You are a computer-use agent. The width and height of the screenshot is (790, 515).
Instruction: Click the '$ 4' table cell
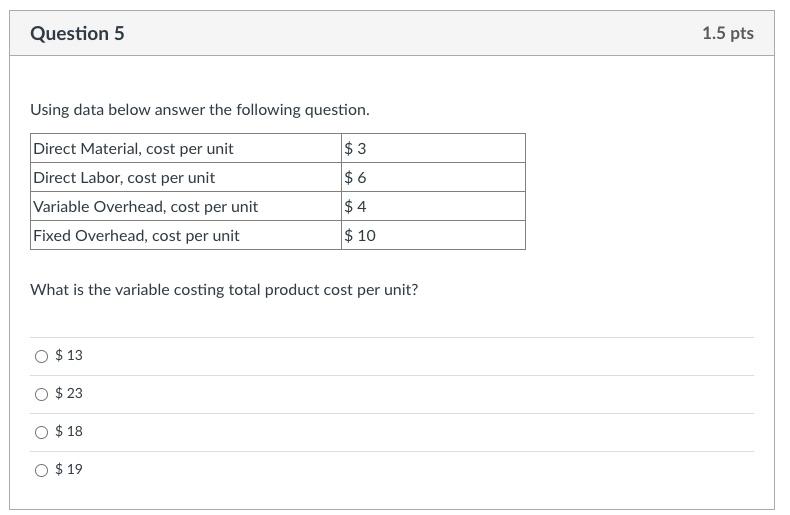click(x=433, y=207)
